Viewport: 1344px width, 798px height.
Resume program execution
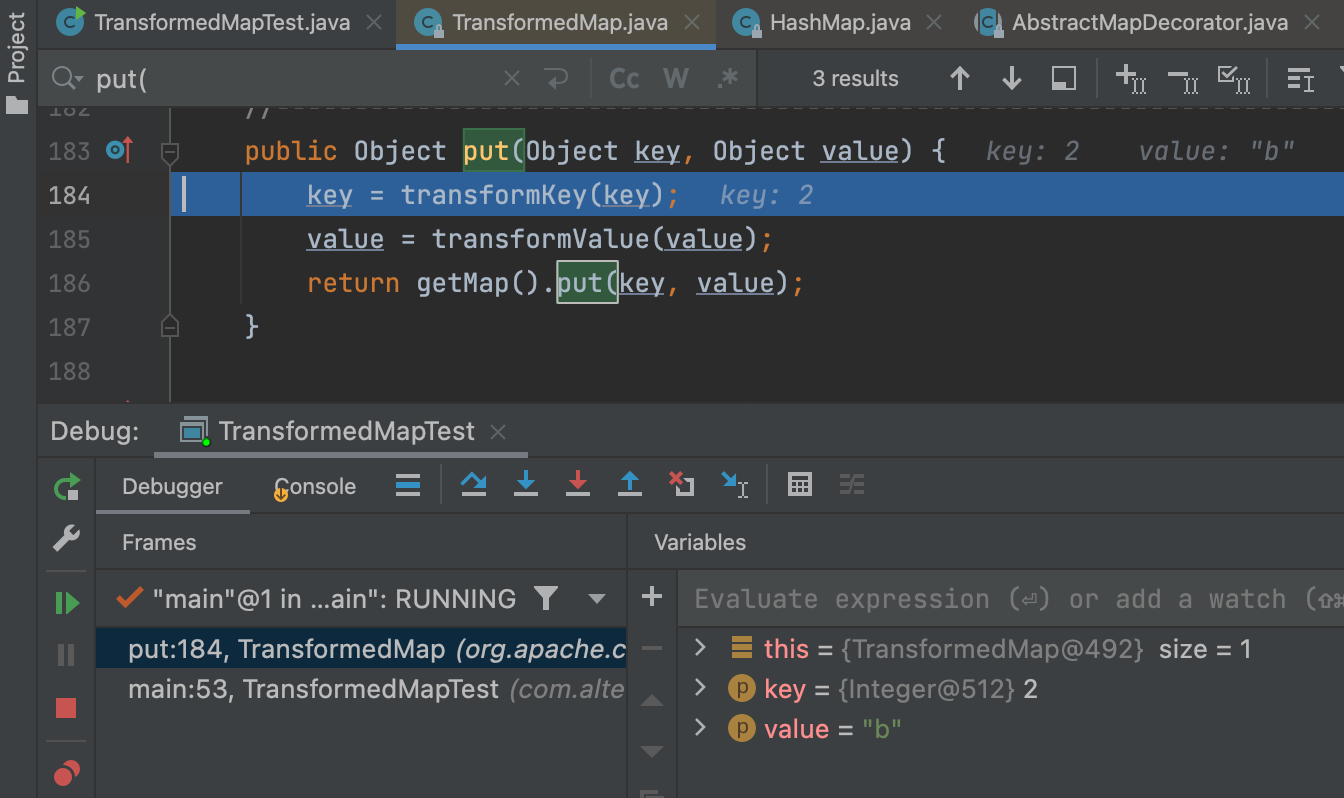point(66,603)
